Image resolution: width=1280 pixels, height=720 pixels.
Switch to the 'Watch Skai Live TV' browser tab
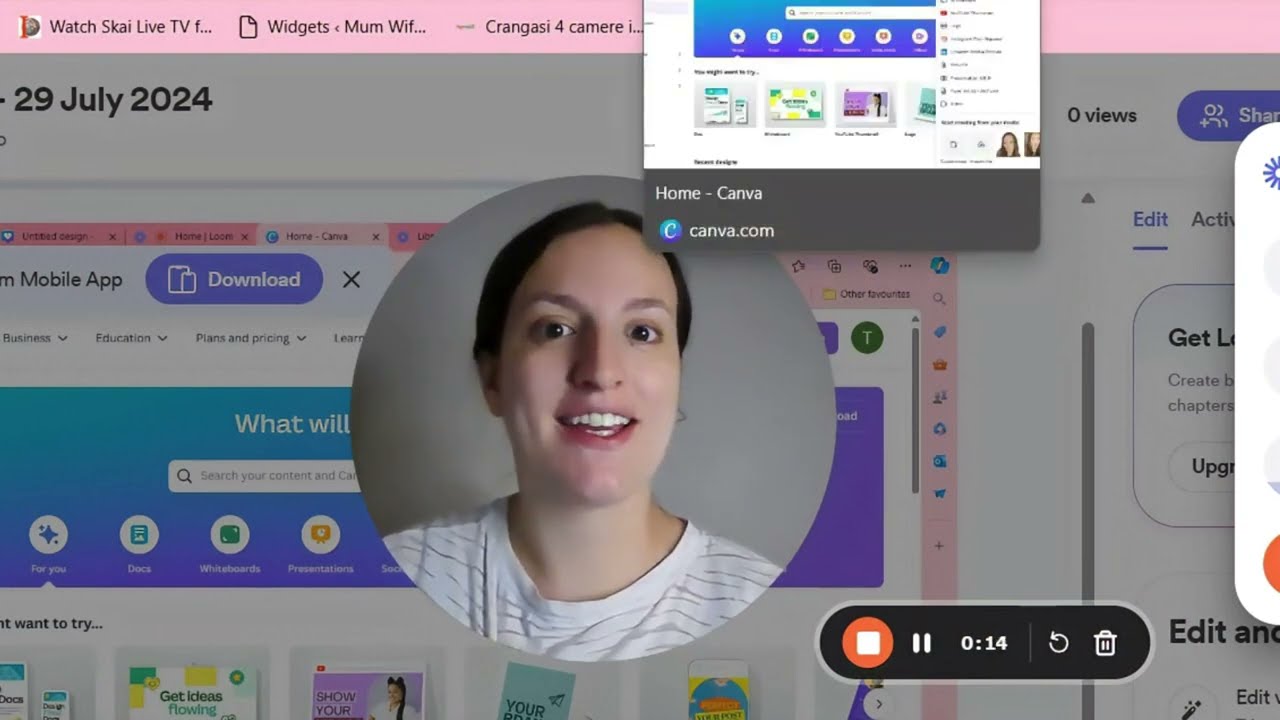click(117, 27)
